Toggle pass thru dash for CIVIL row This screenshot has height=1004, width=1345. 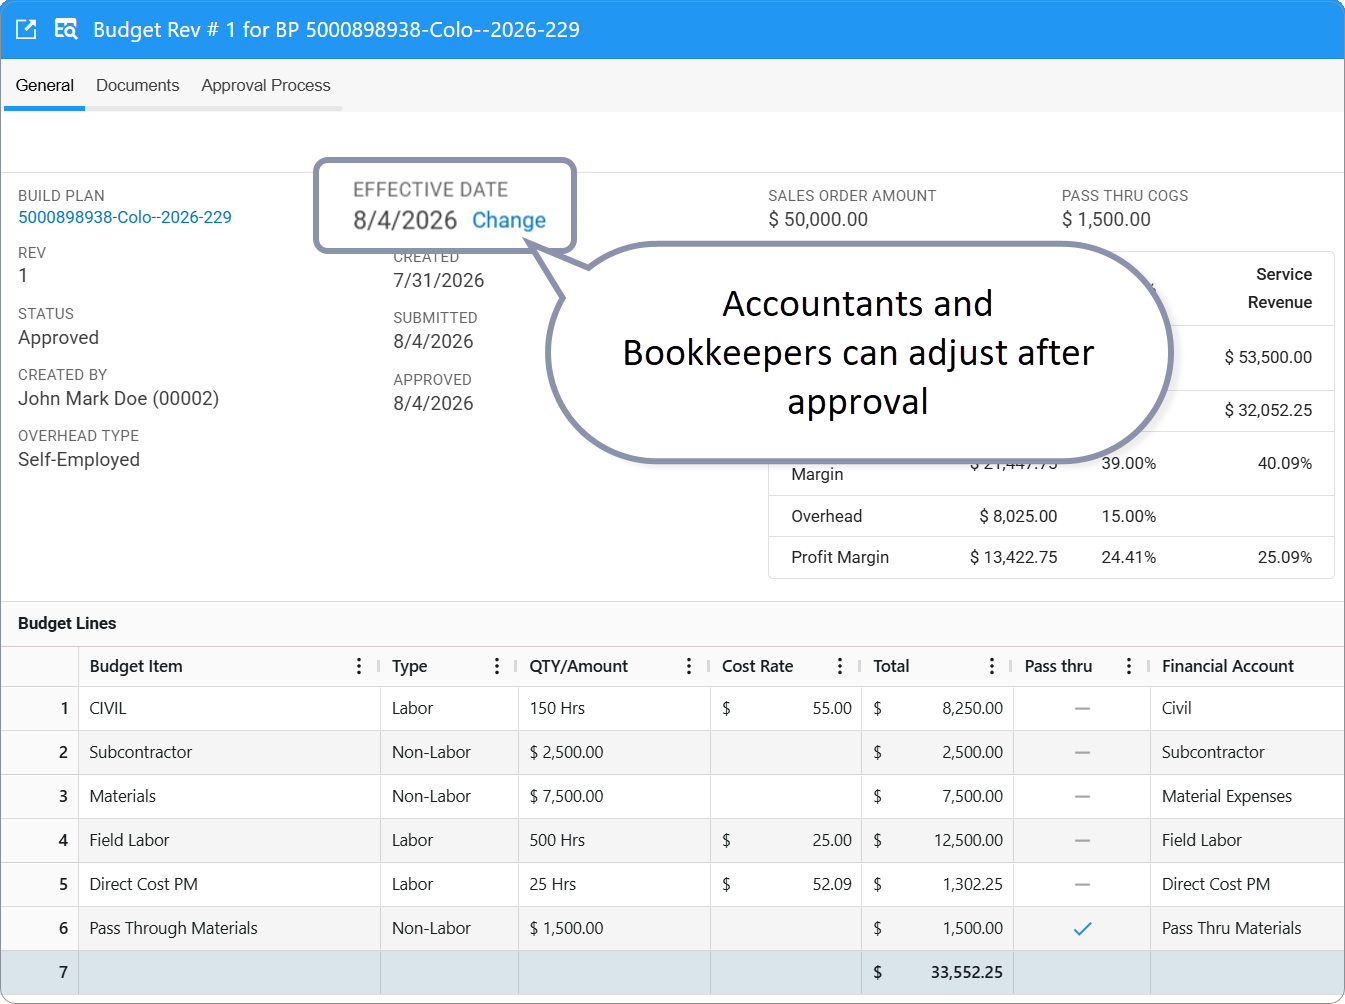coord(1082,708)
